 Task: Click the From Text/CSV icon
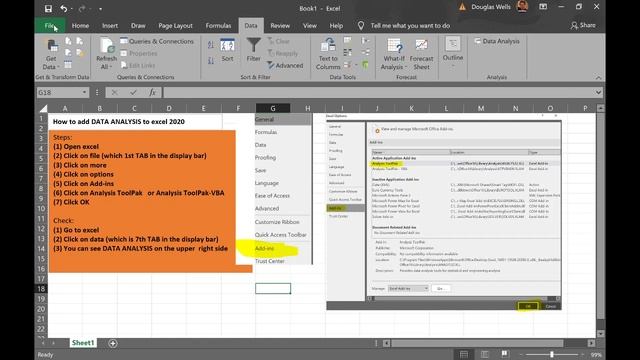click(x=68, y=41)
